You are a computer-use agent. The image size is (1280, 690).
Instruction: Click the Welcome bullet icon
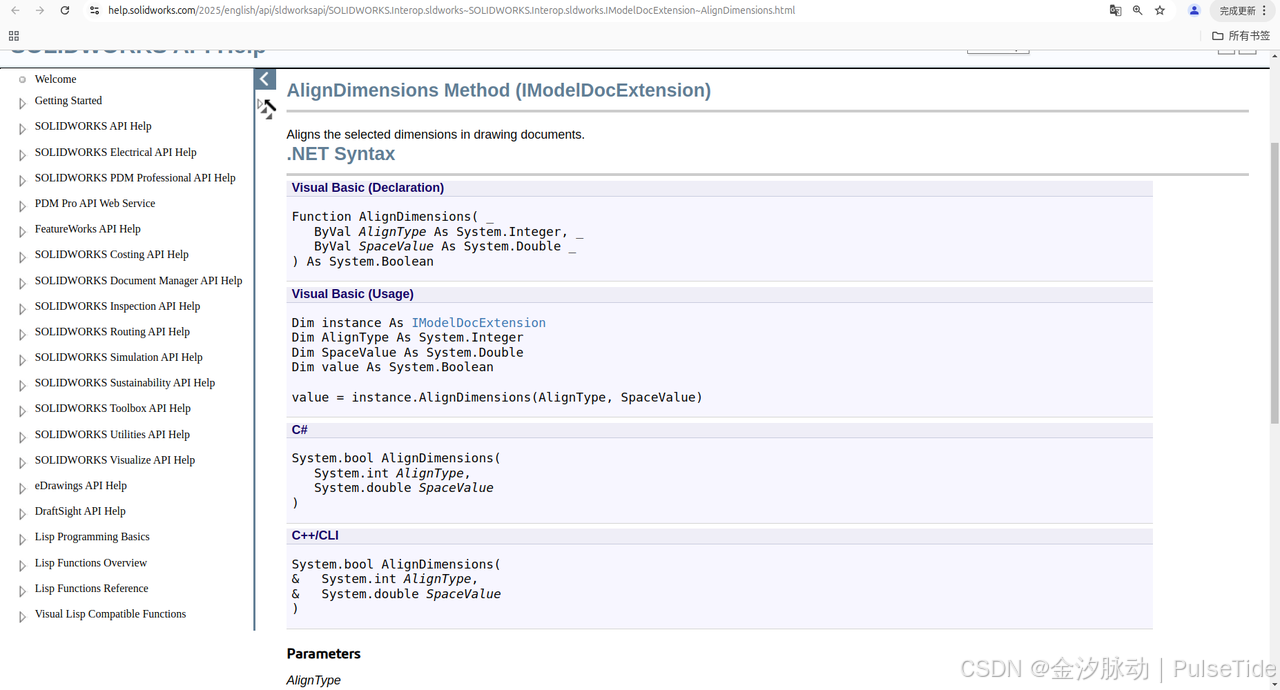(x=22, y=79)
